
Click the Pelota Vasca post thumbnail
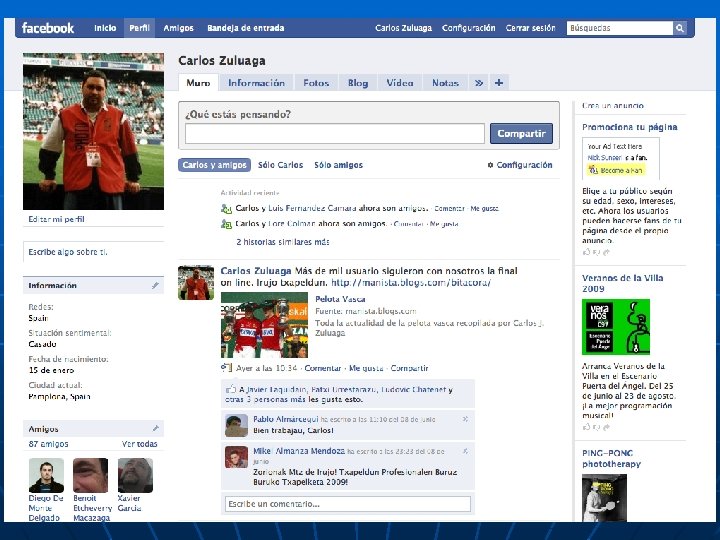point(264,325)
